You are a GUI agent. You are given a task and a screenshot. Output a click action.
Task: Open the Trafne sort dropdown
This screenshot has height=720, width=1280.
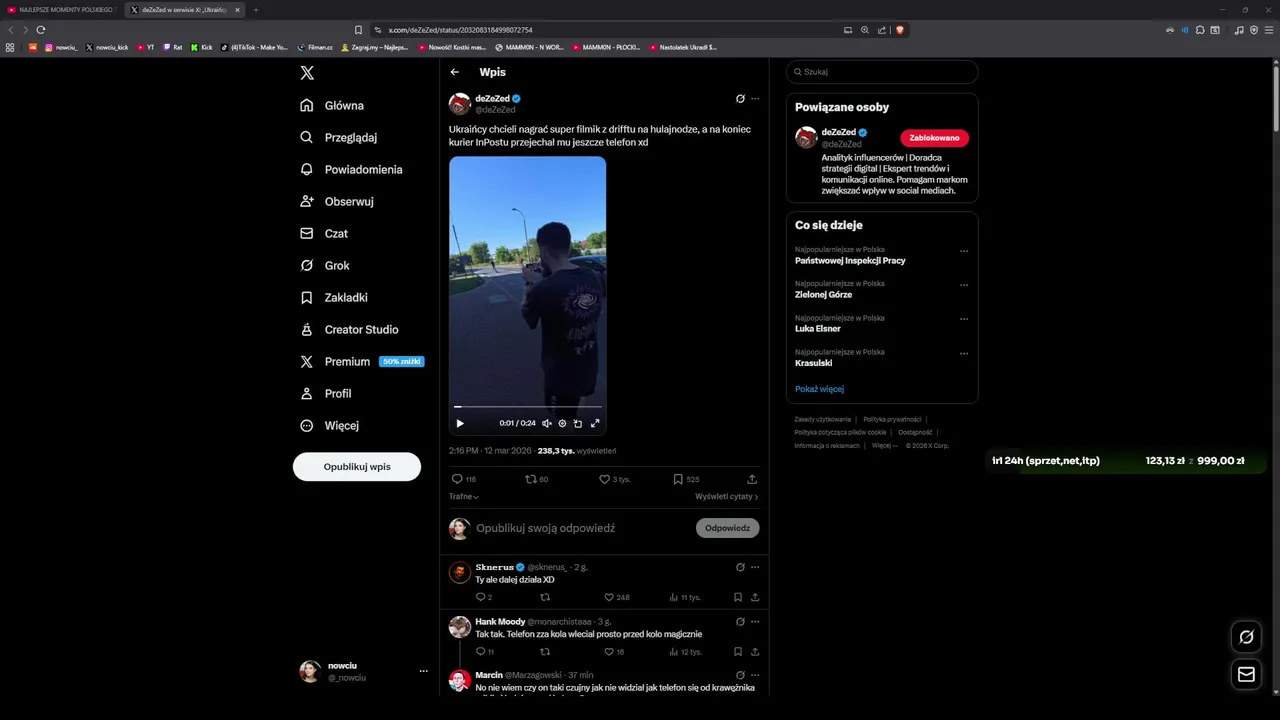[x=464, y=496]
